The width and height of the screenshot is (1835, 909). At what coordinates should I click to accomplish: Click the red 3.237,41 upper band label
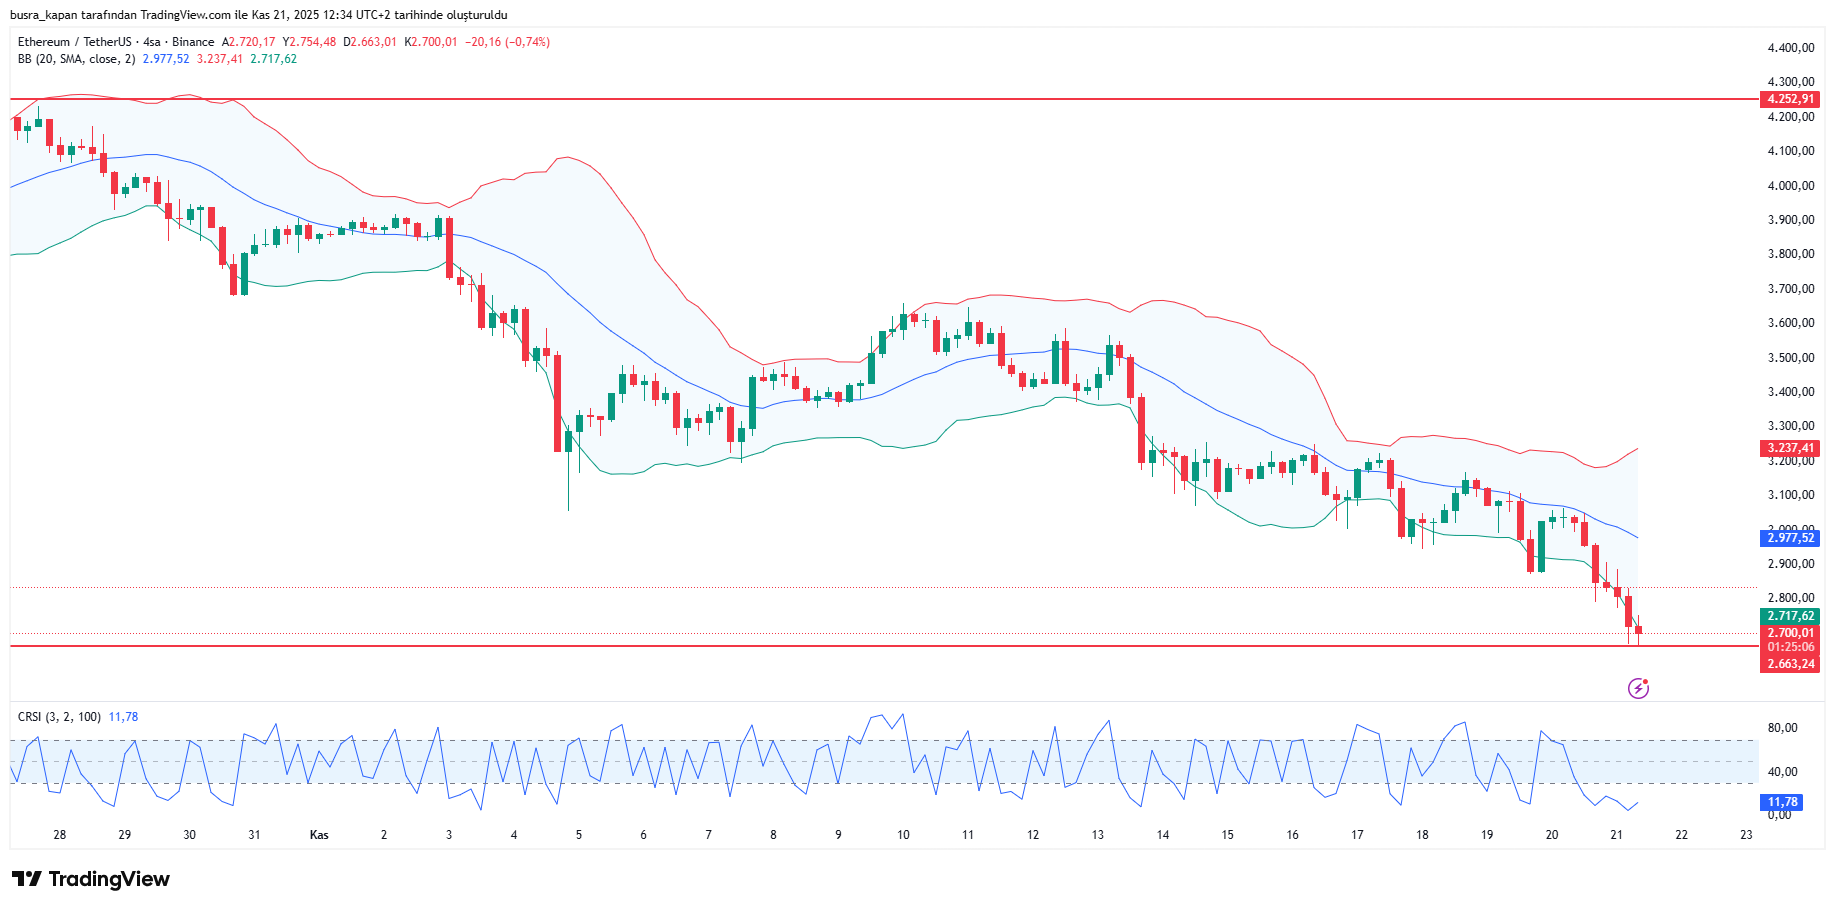[1789, 448]
